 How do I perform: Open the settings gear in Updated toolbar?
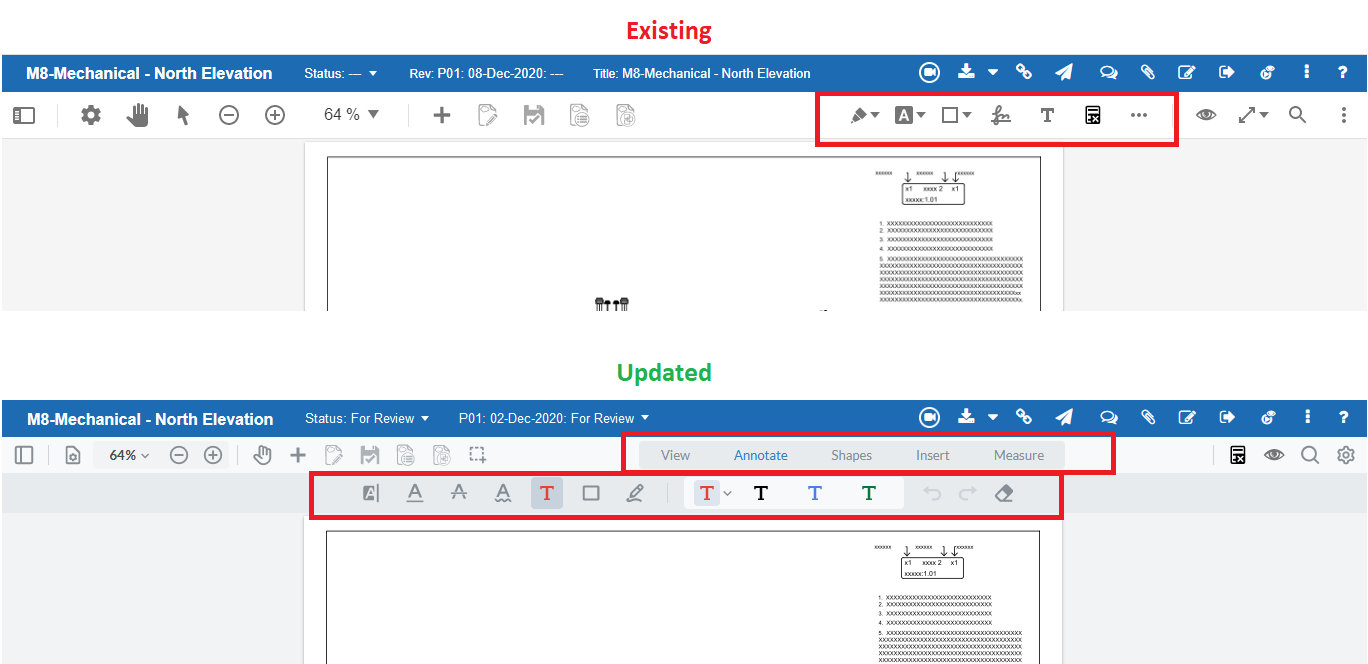(x=1346, y=455)
